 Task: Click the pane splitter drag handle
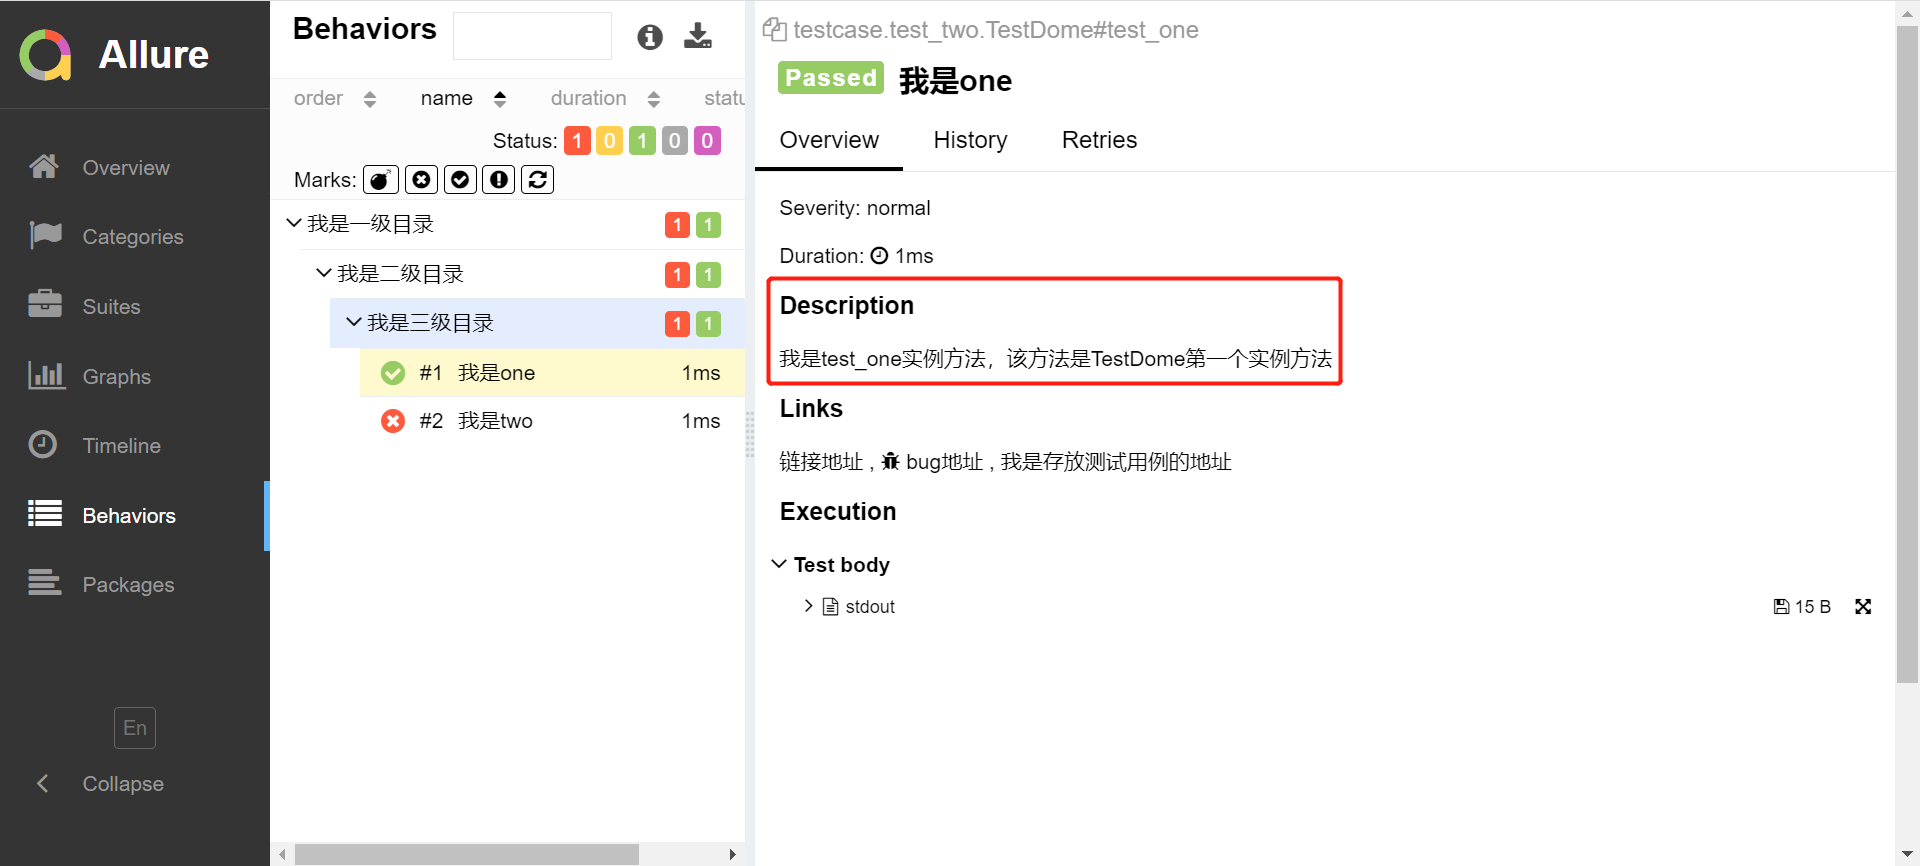(750, 435)
